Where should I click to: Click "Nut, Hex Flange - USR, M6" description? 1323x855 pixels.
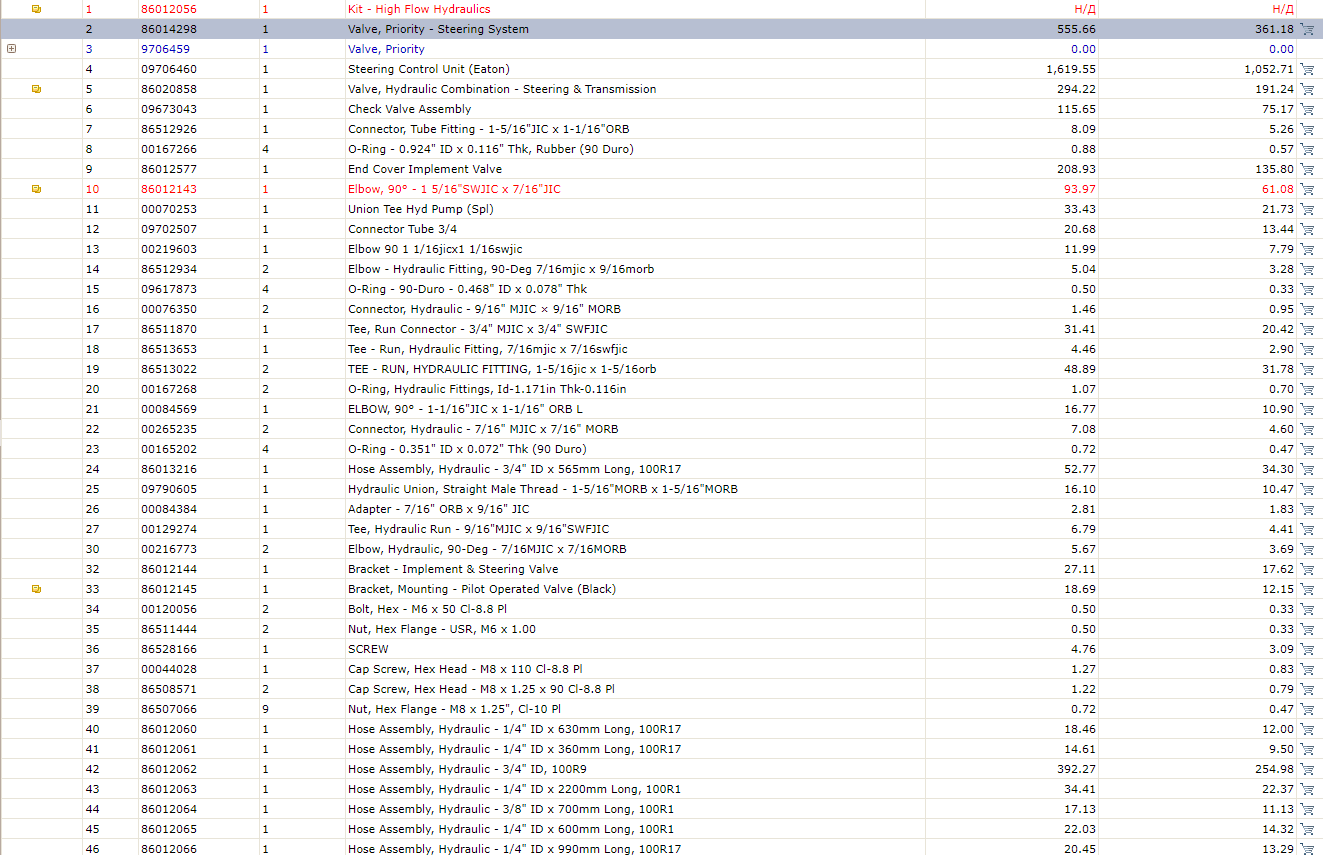[441, 629]
